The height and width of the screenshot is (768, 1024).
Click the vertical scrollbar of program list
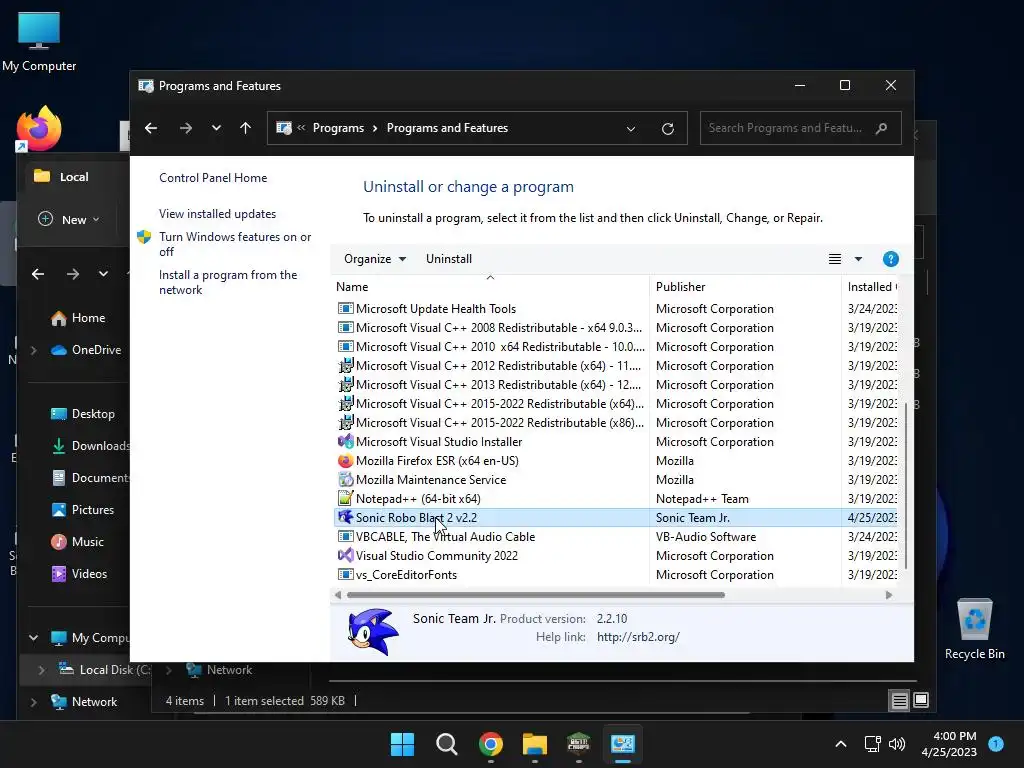(906, 485)
